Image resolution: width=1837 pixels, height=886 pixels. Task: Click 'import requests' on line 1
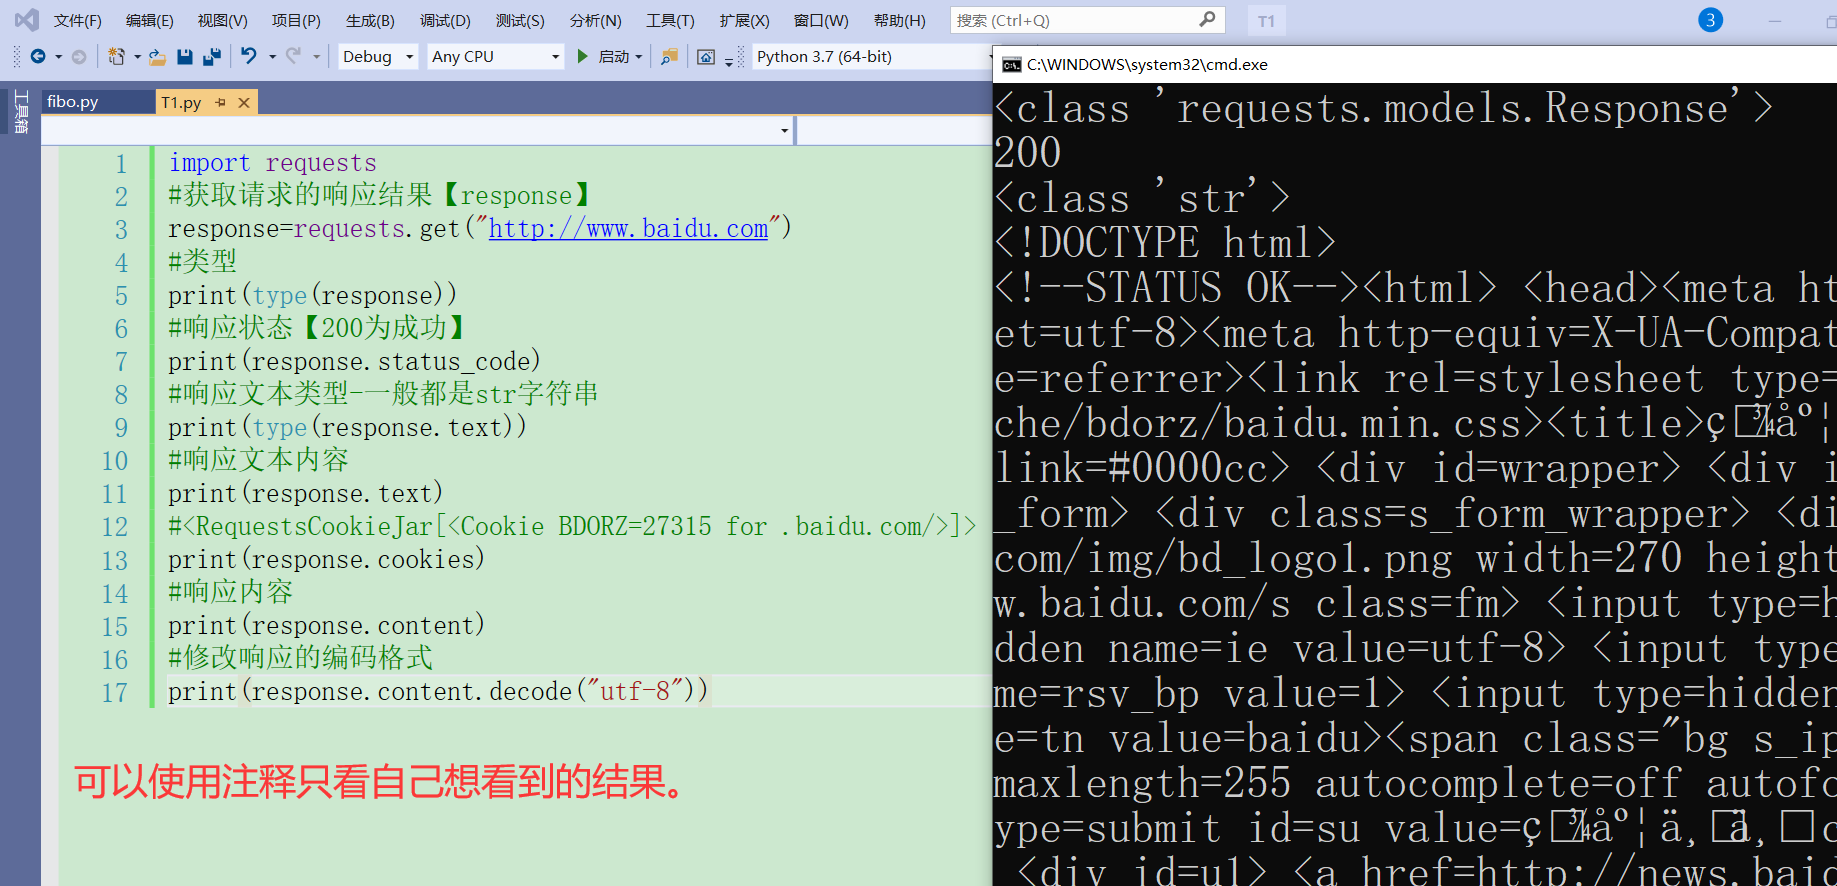pos(272,163)
